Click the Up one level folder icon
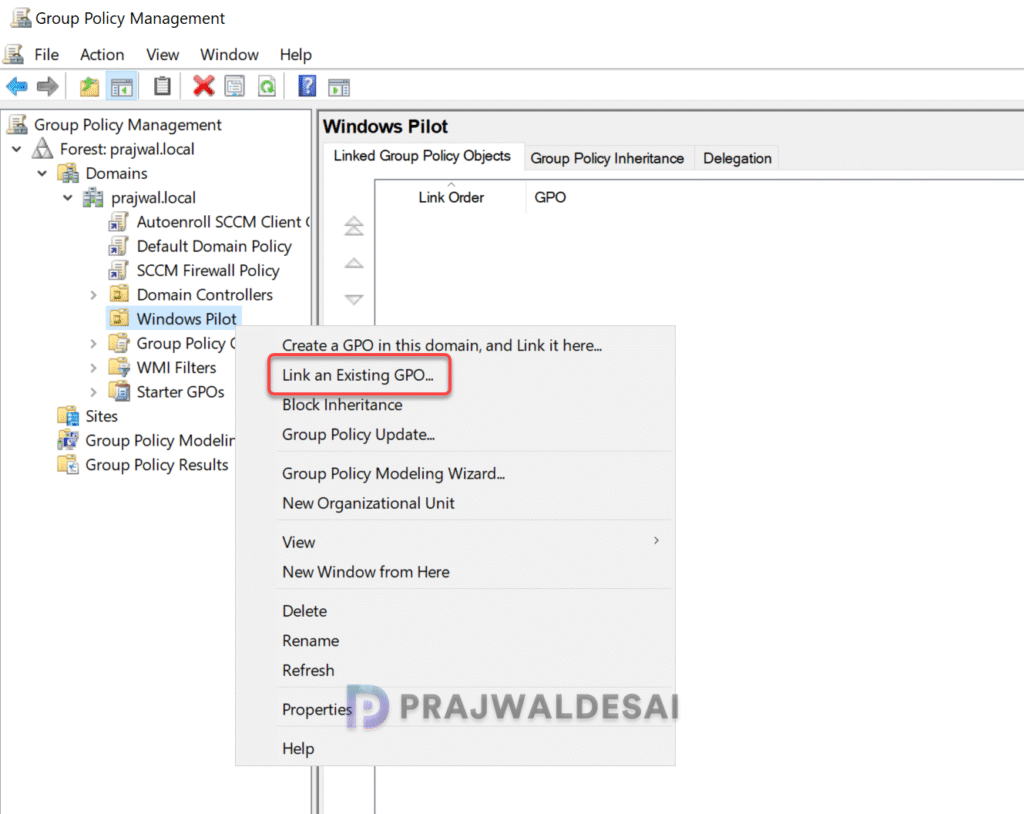Viewport: 1024px width, 814px height. pyautogui.click(x=89, y=86)
